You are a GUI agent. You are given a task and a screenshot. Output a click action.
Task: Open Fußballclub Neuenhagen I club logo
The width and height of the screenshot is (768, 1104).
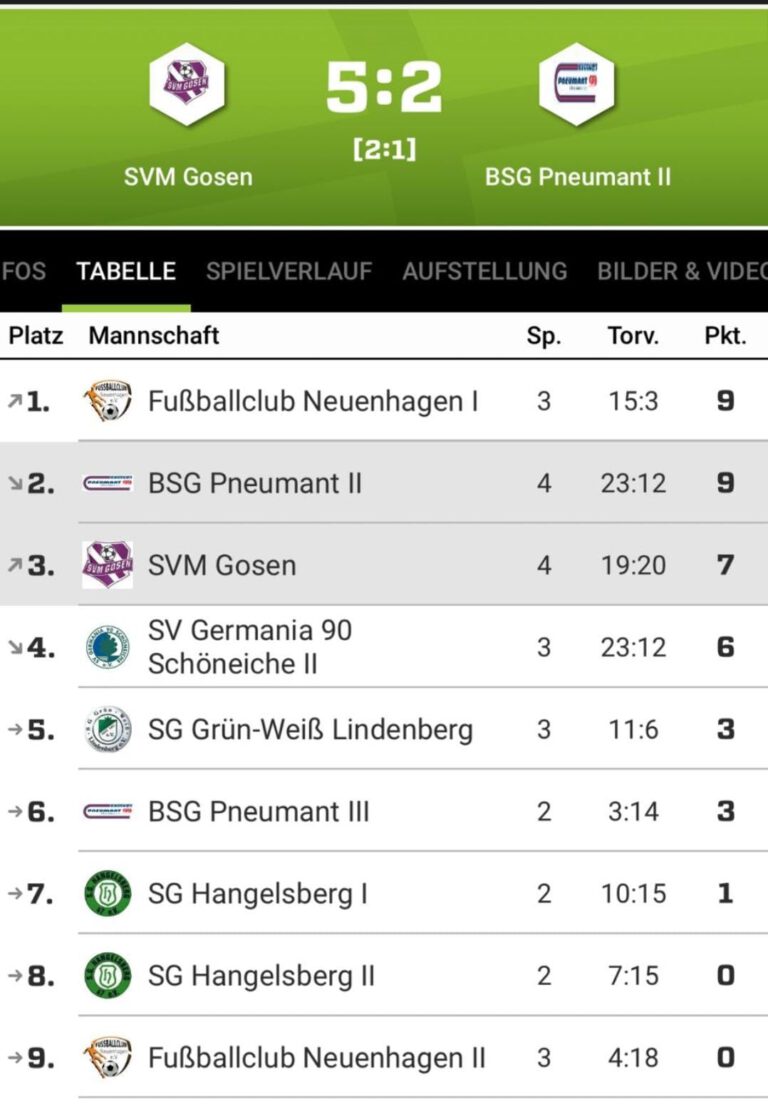click(x=107, y=401)
